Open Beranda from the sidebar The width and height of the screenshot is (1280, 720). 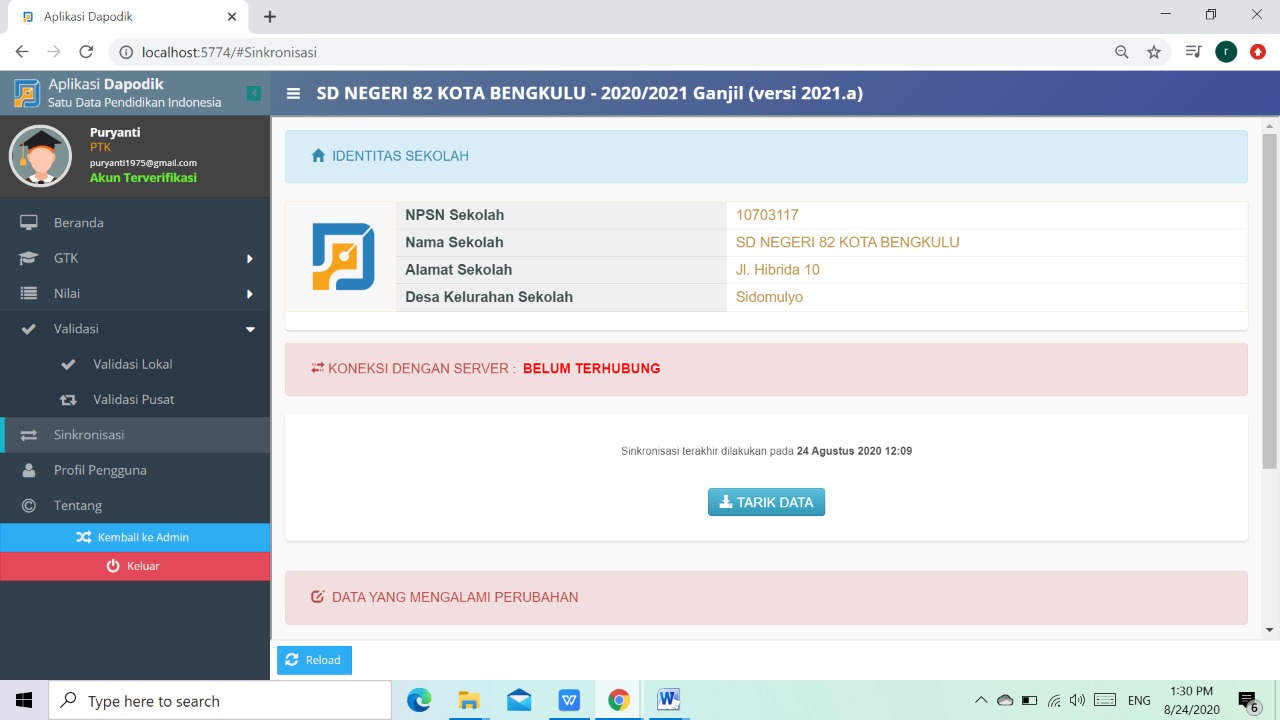point(135,222)
